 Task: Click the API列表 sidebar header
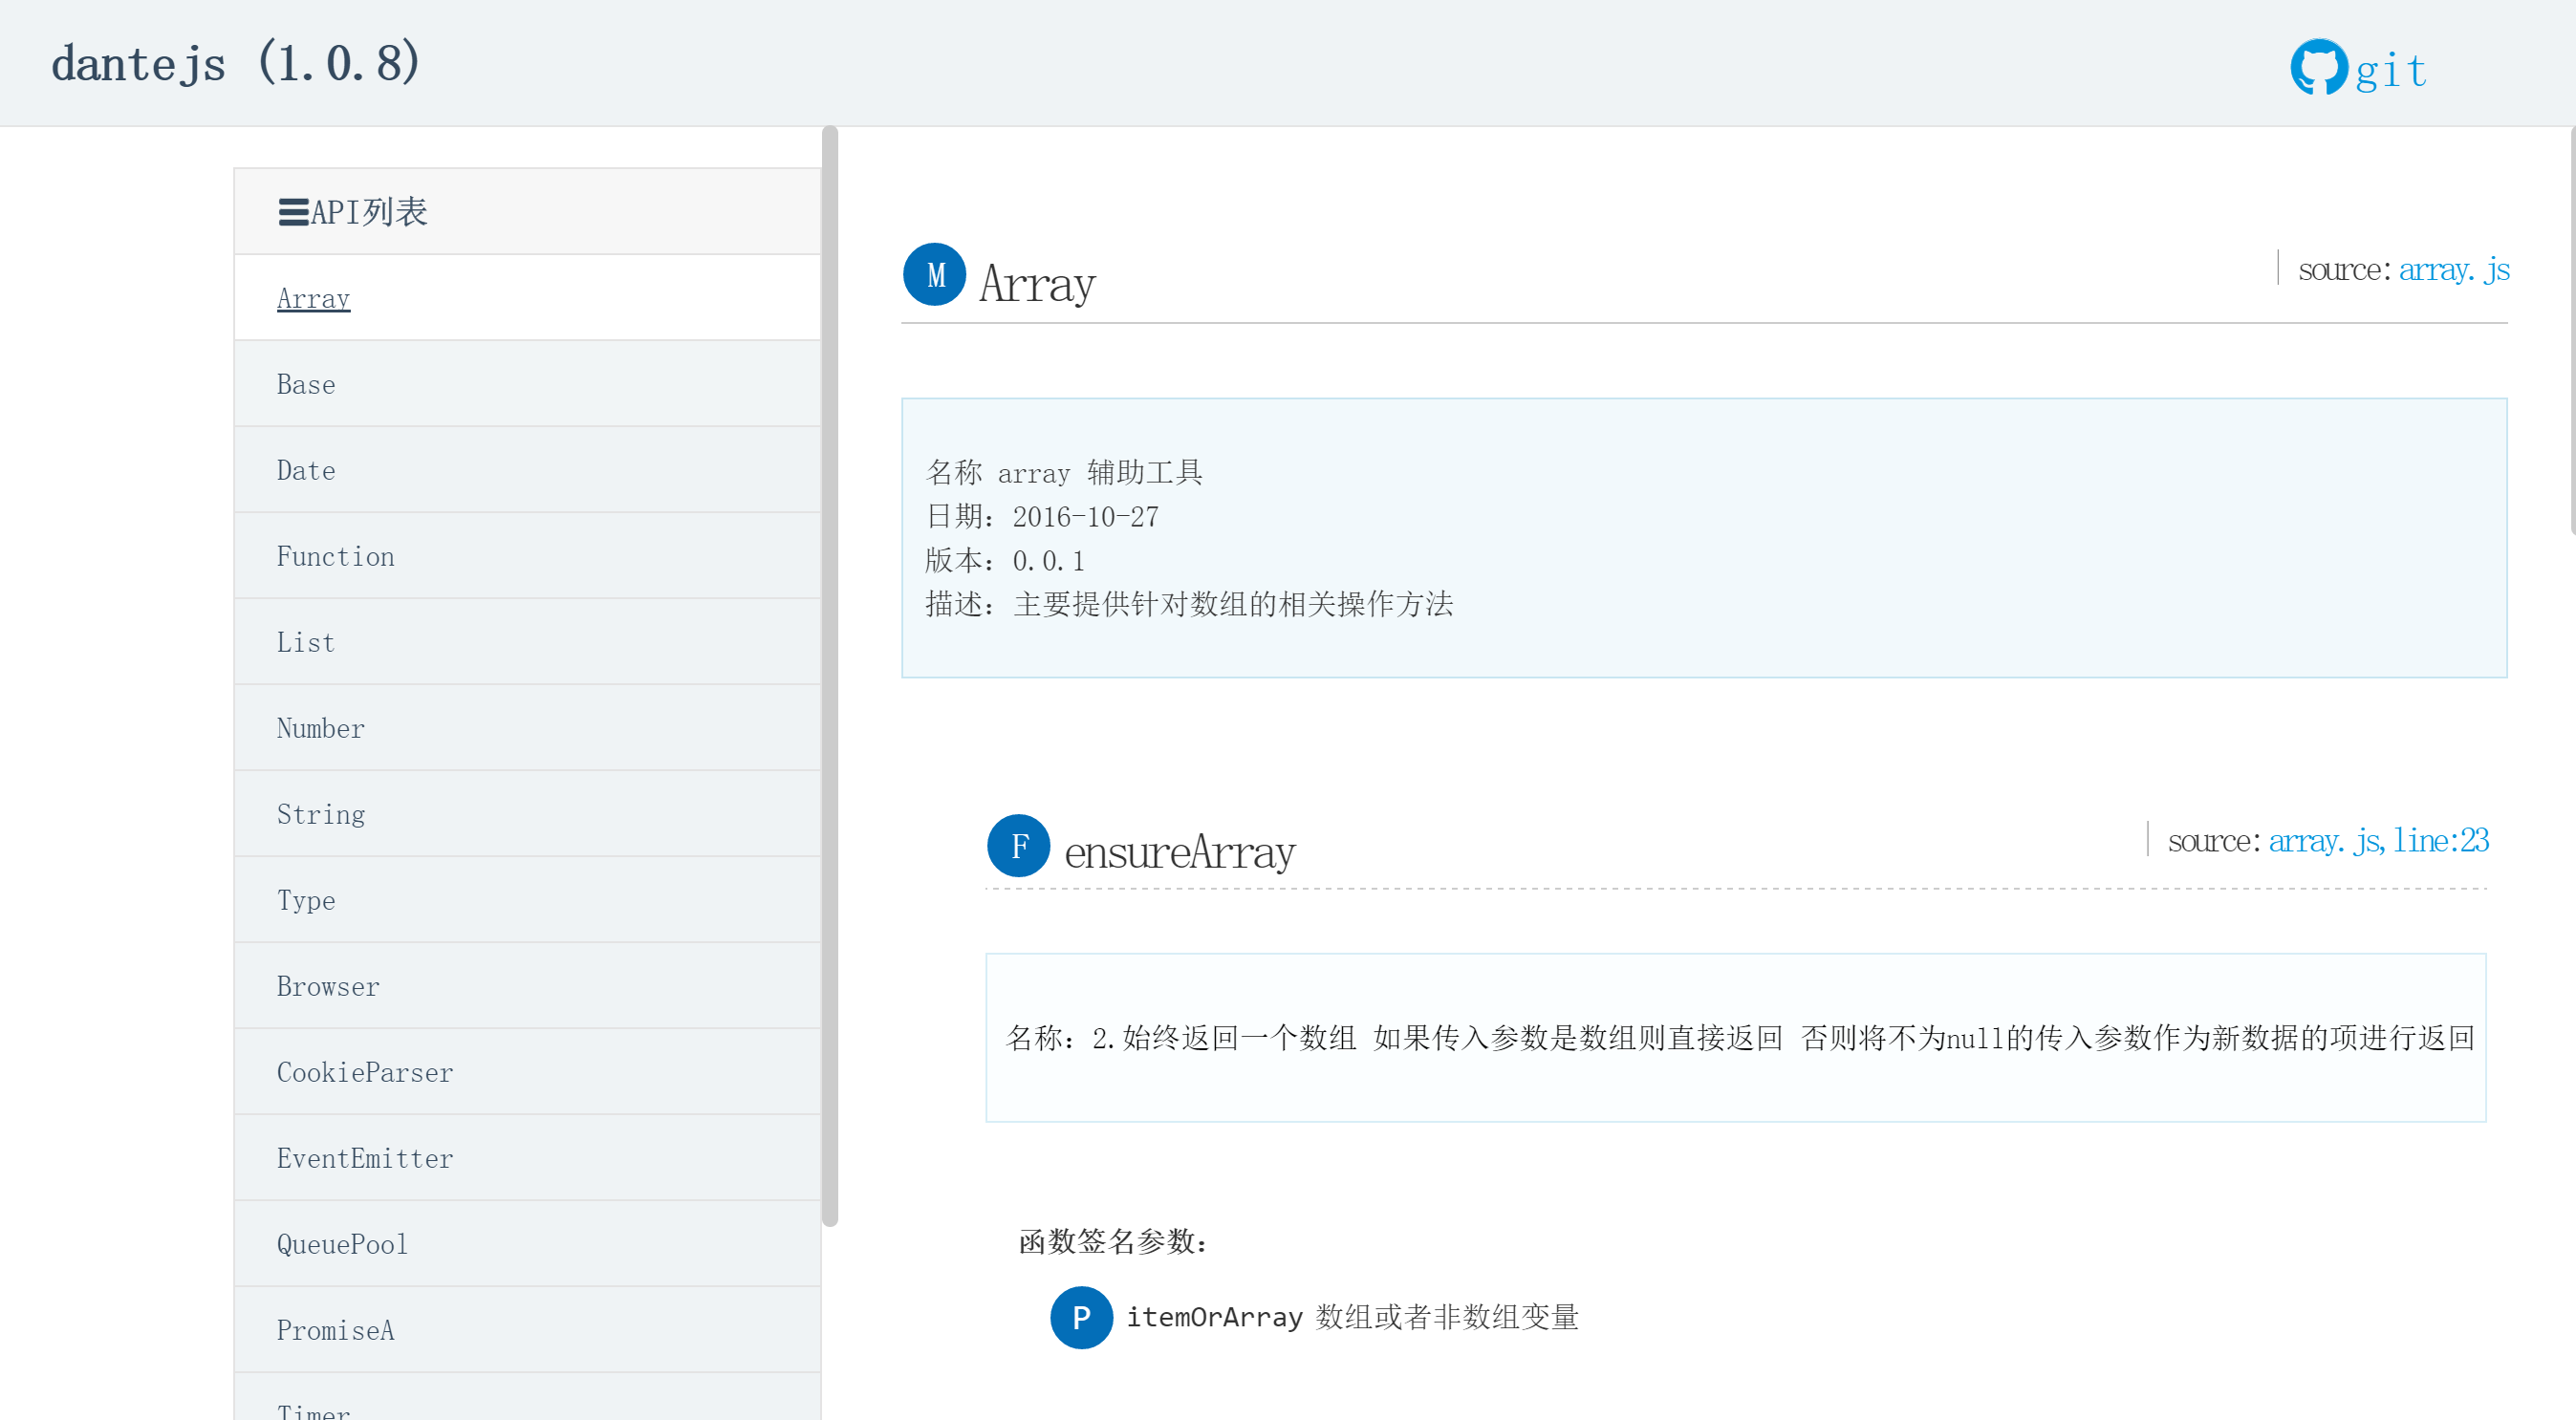click(x=527, y=212)
